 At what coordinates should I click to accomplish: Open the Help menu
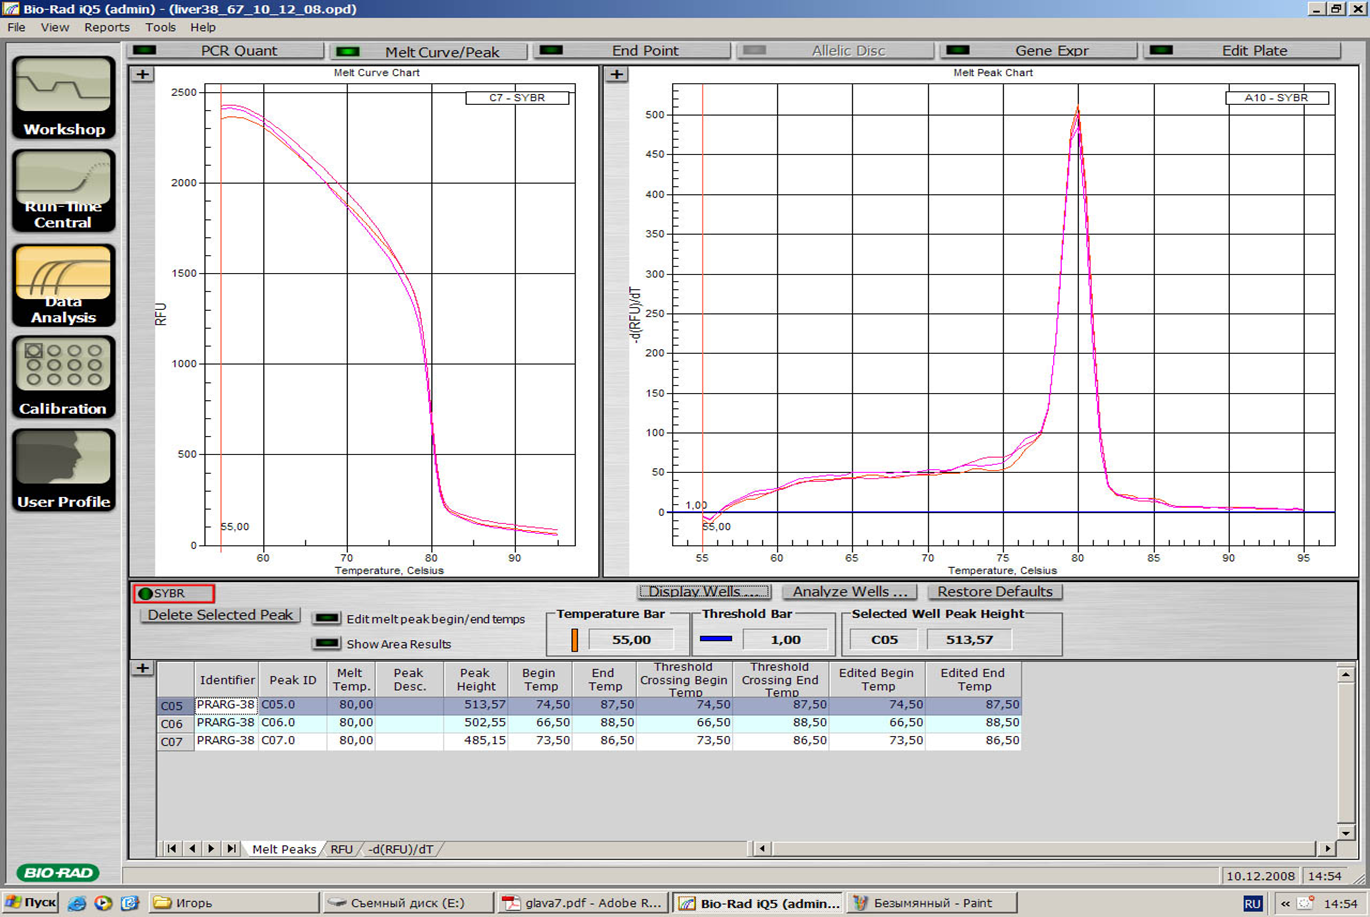203,27
